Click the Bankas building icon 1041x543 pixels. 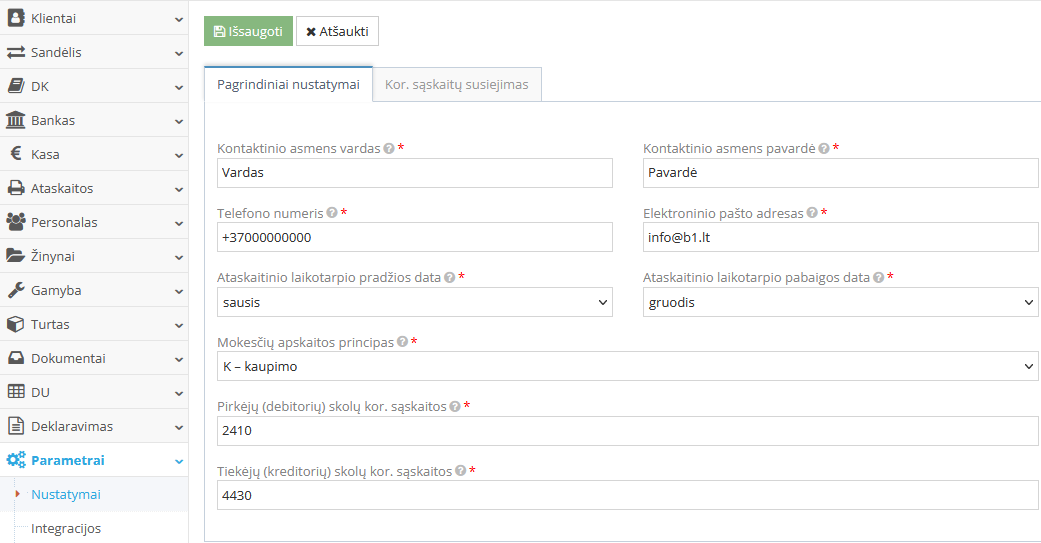[16, 120]
